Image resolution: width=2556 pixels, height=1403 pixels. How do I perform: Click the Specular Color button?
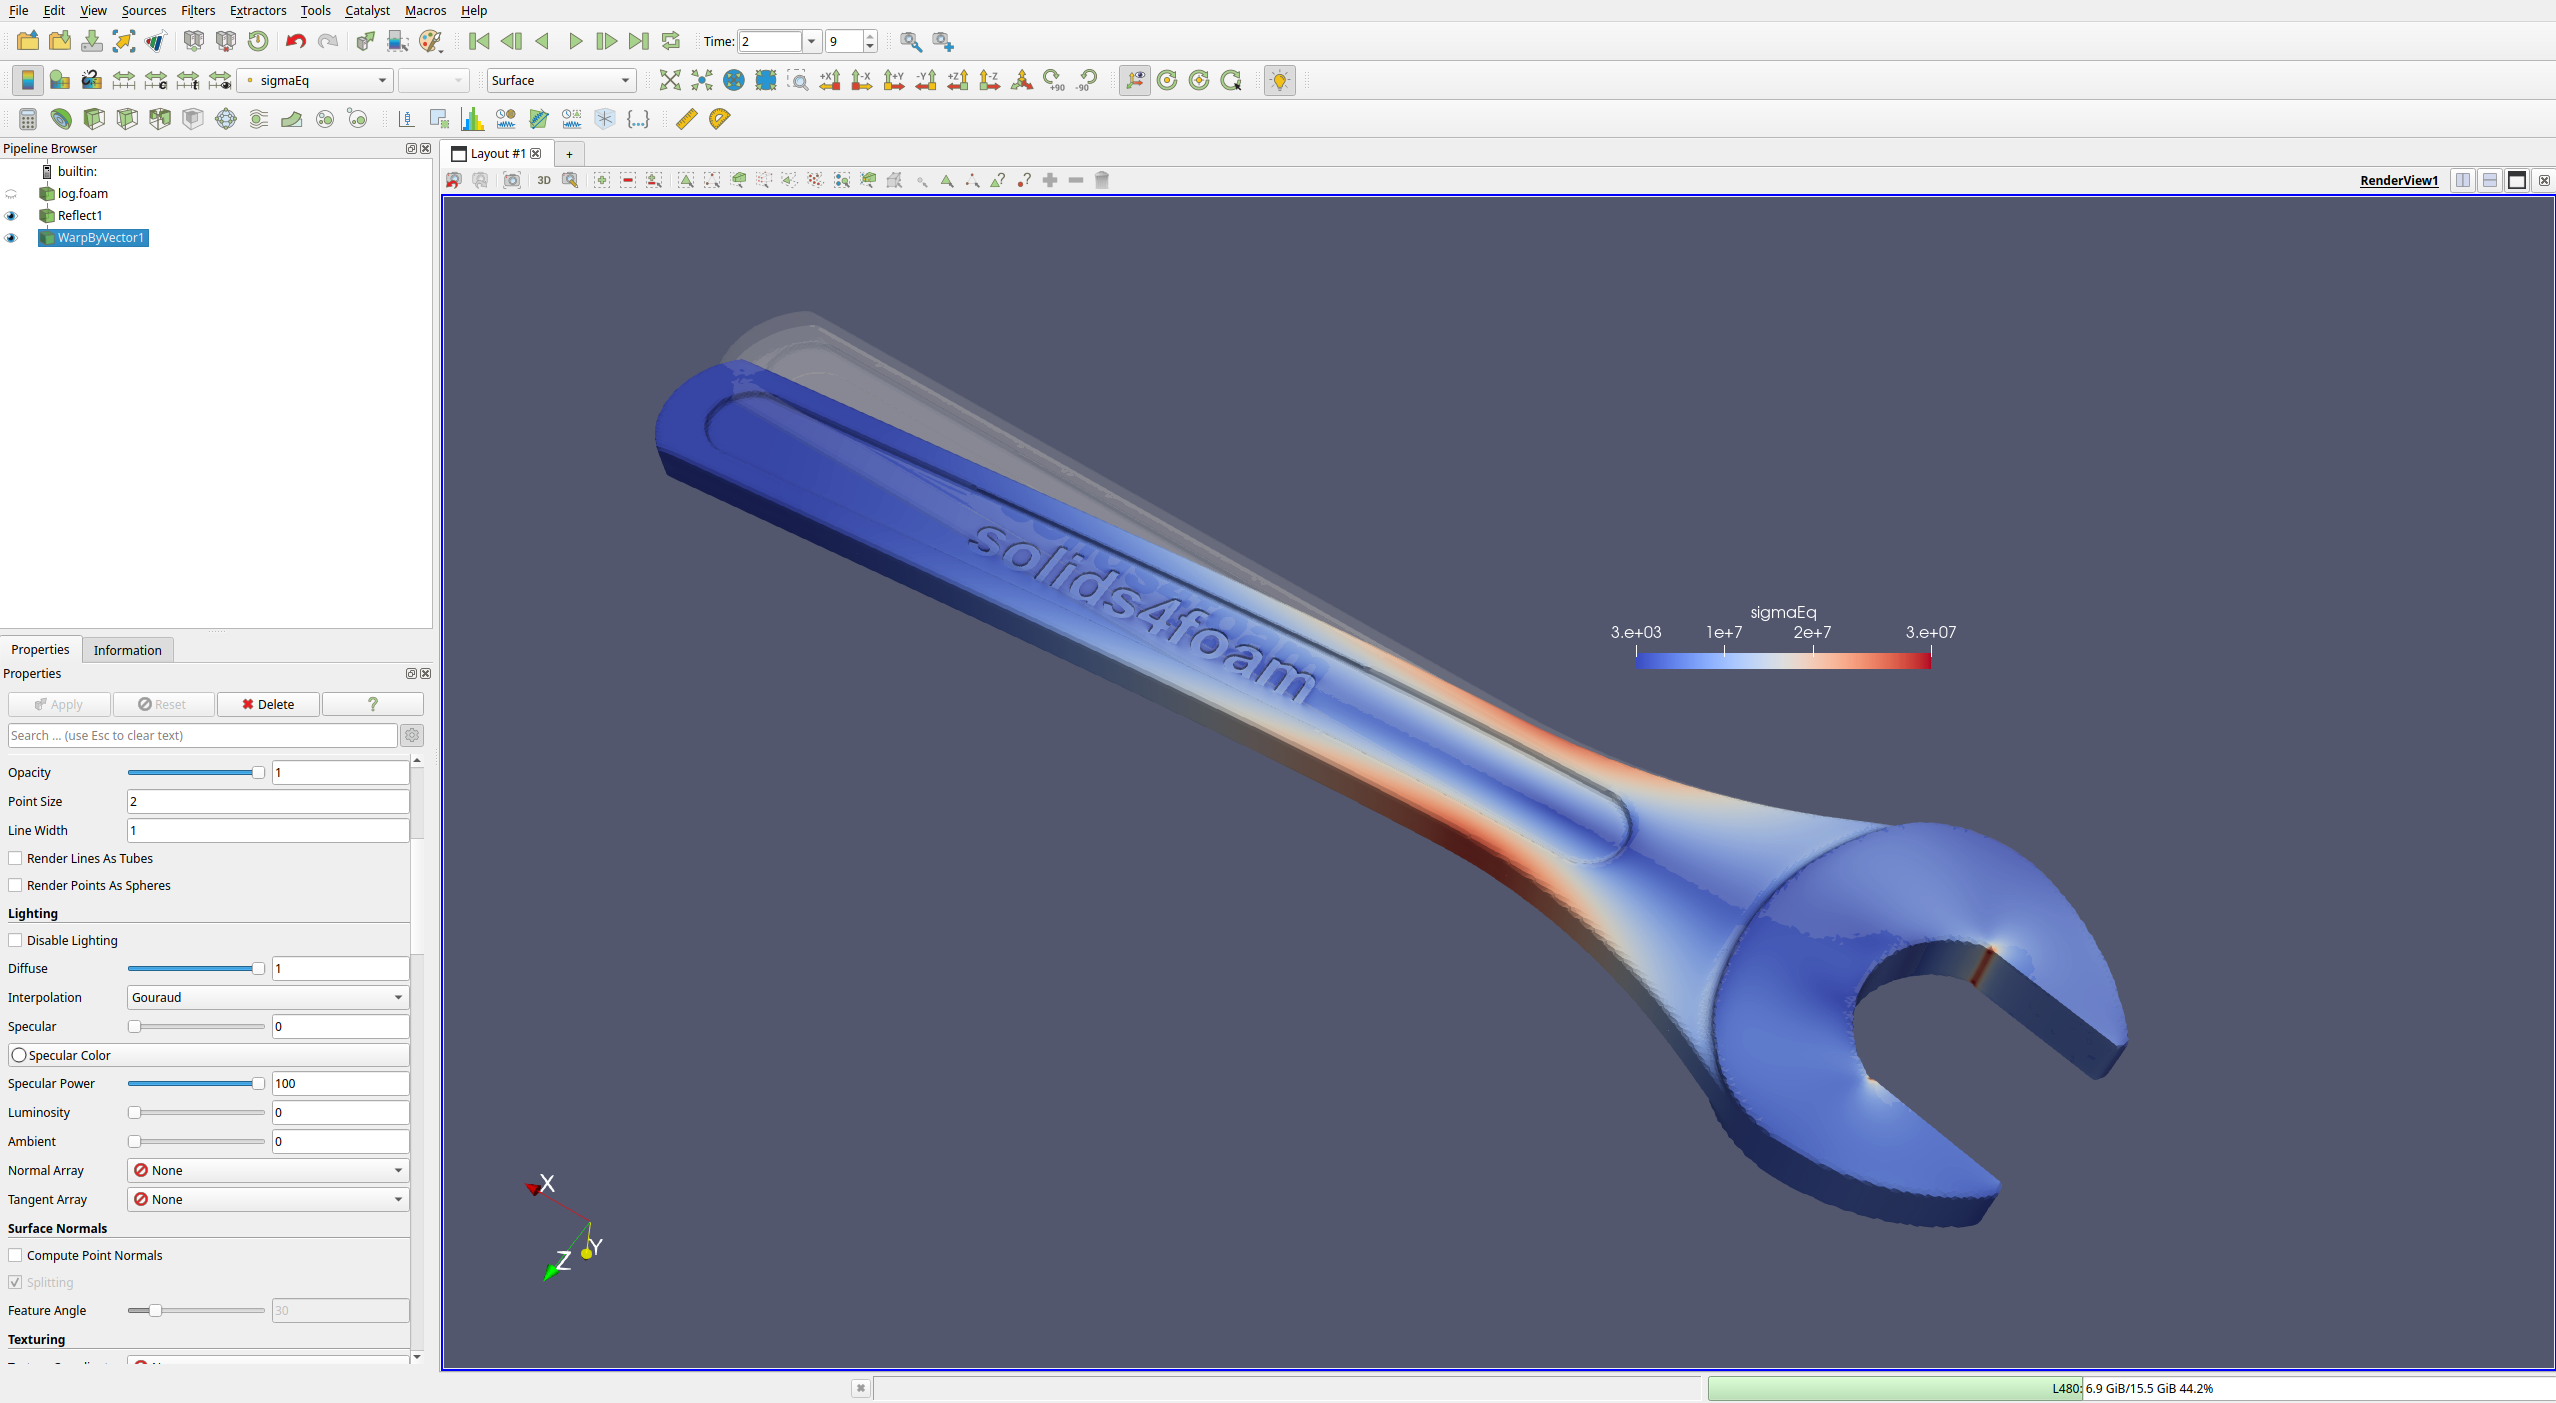[x=208, y=1055]
